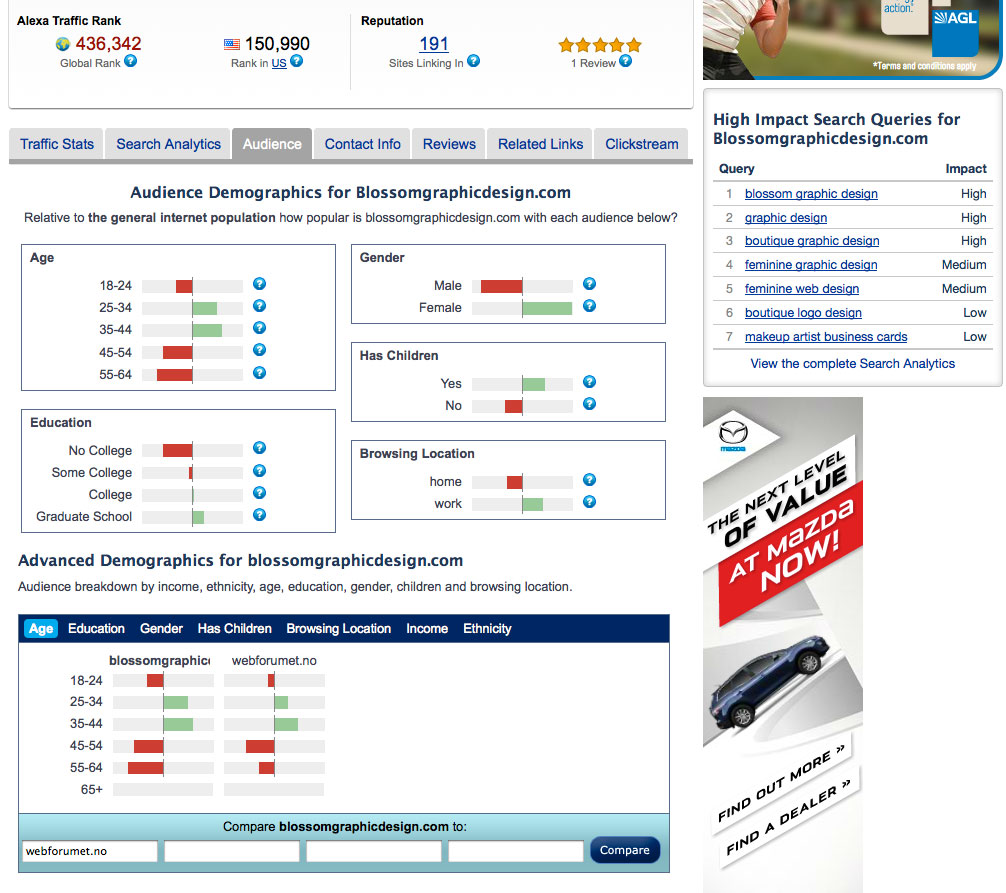The height and width of the screenshot is (893, 1006).
Task: Open the boutique logo design query link
Action: 803,312
